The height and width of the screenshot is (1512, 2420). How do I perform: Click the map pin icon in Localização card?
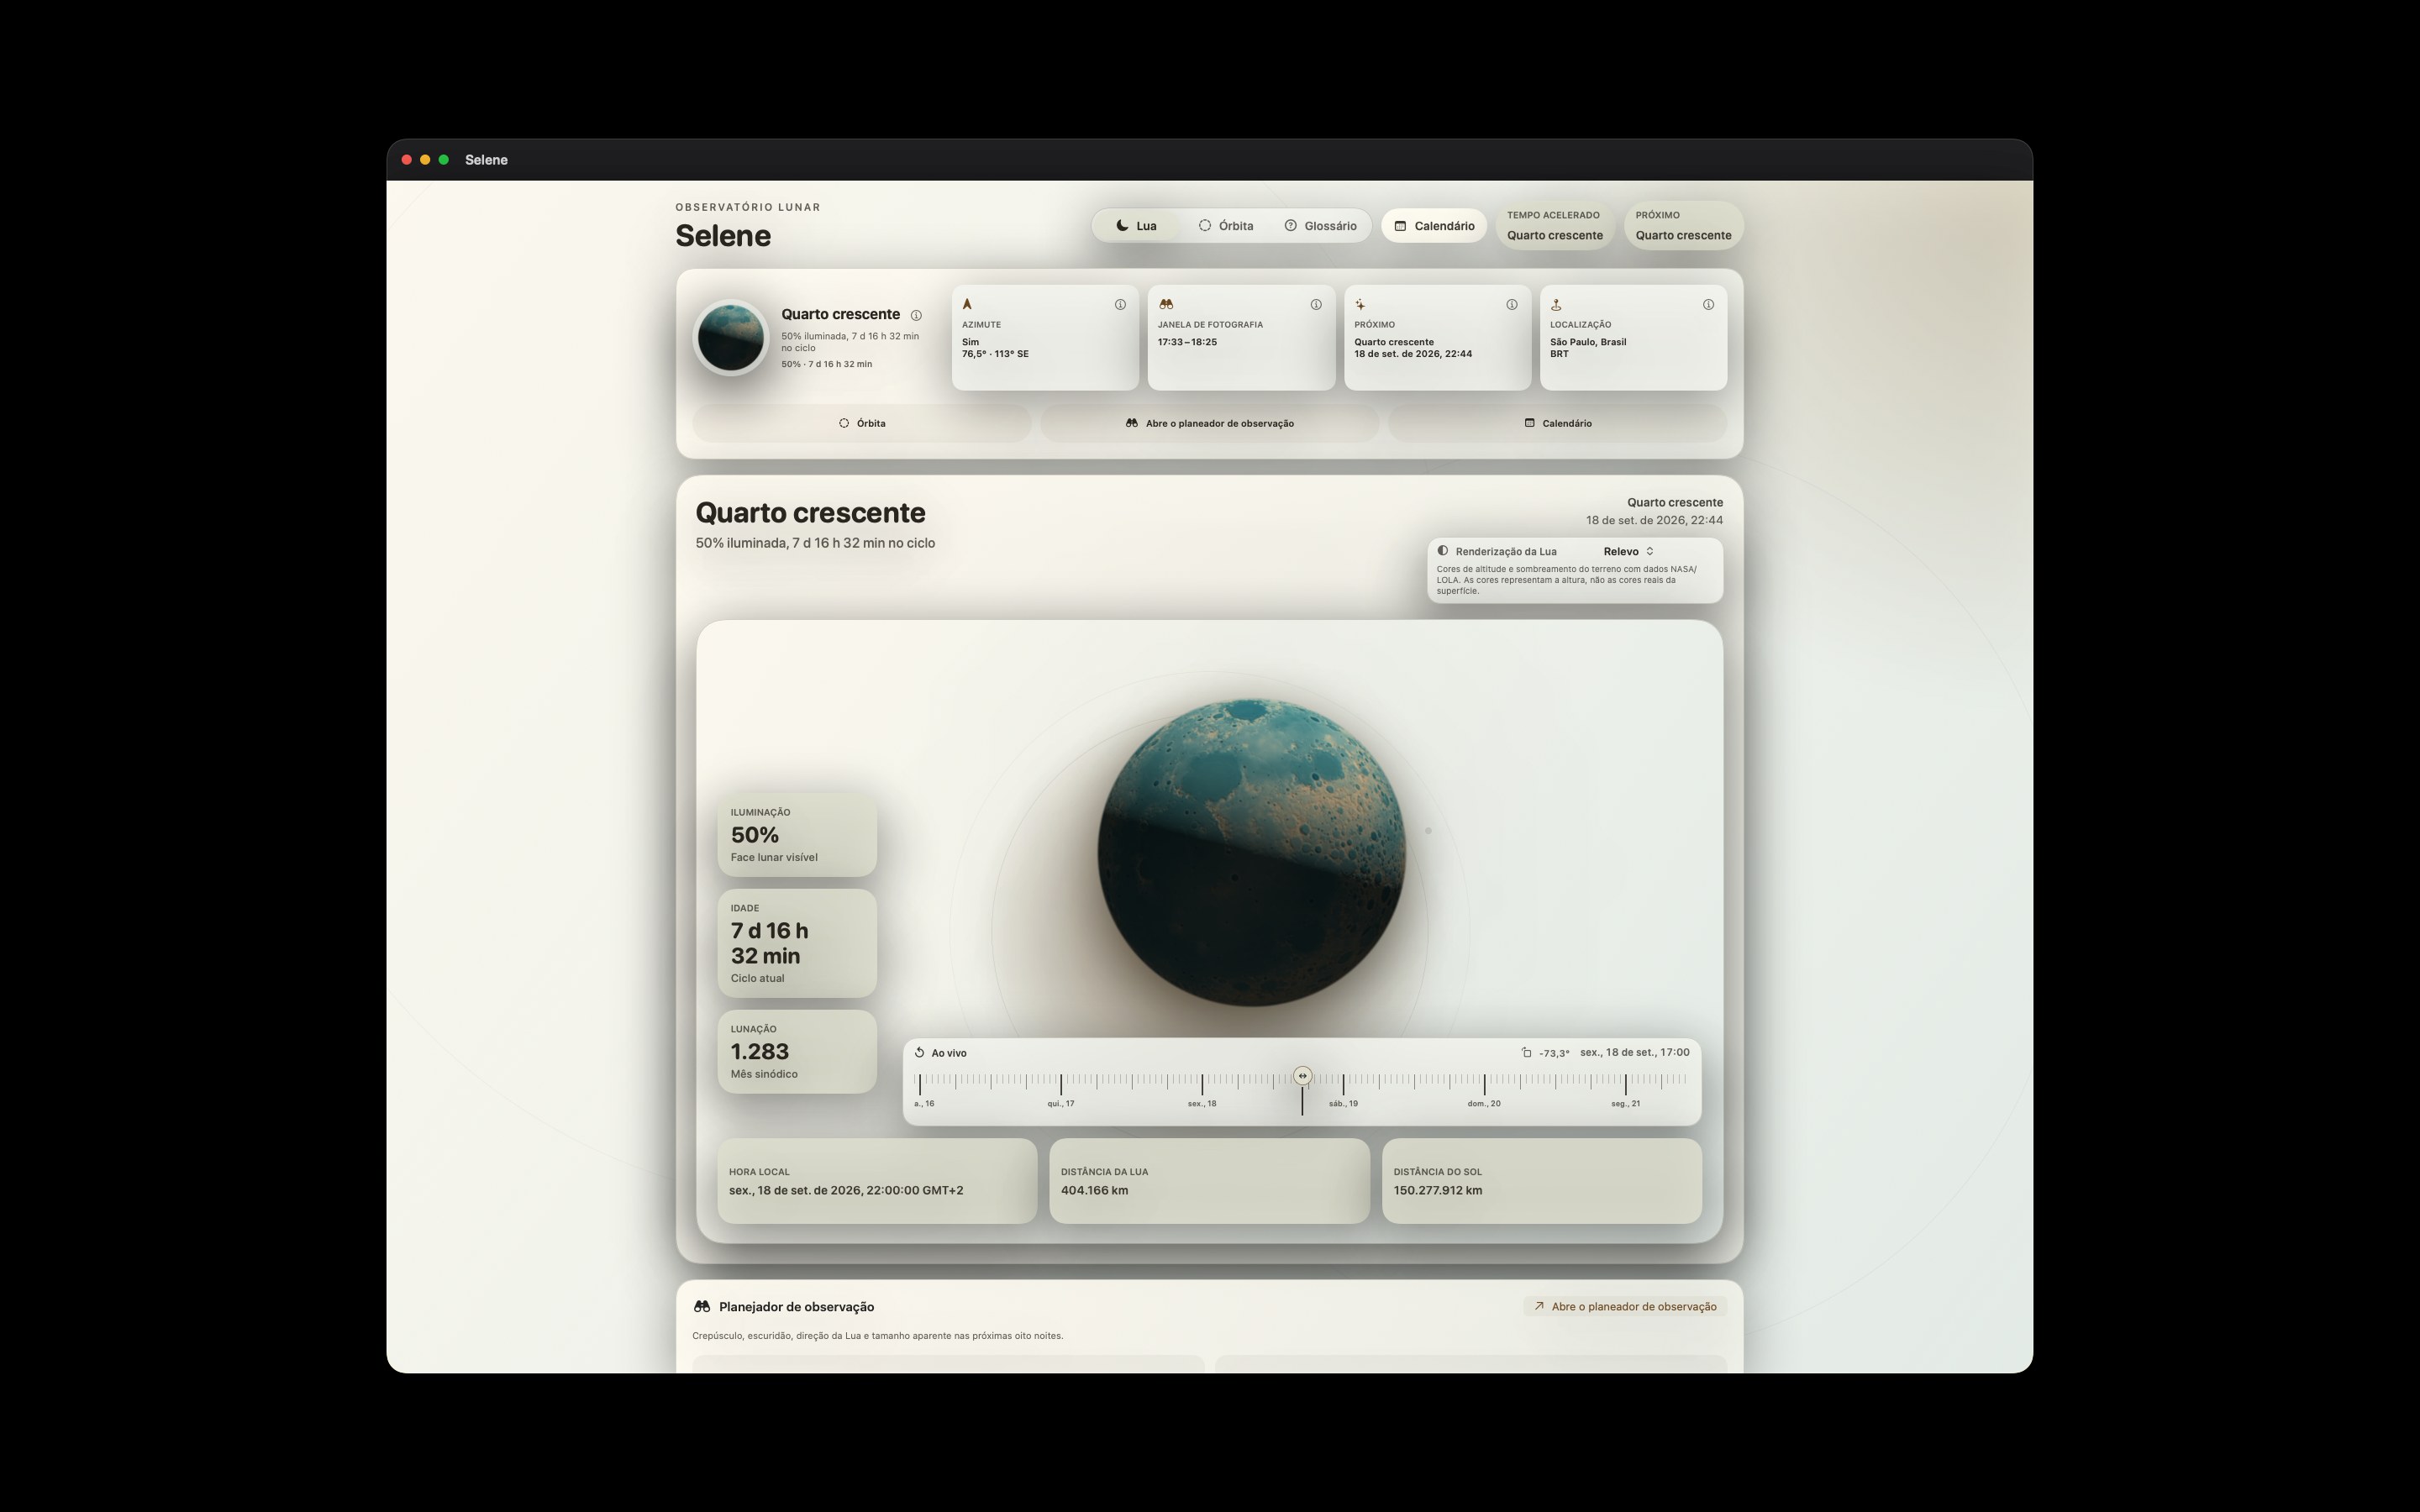pyautogui.click(x=1556, y=305)
